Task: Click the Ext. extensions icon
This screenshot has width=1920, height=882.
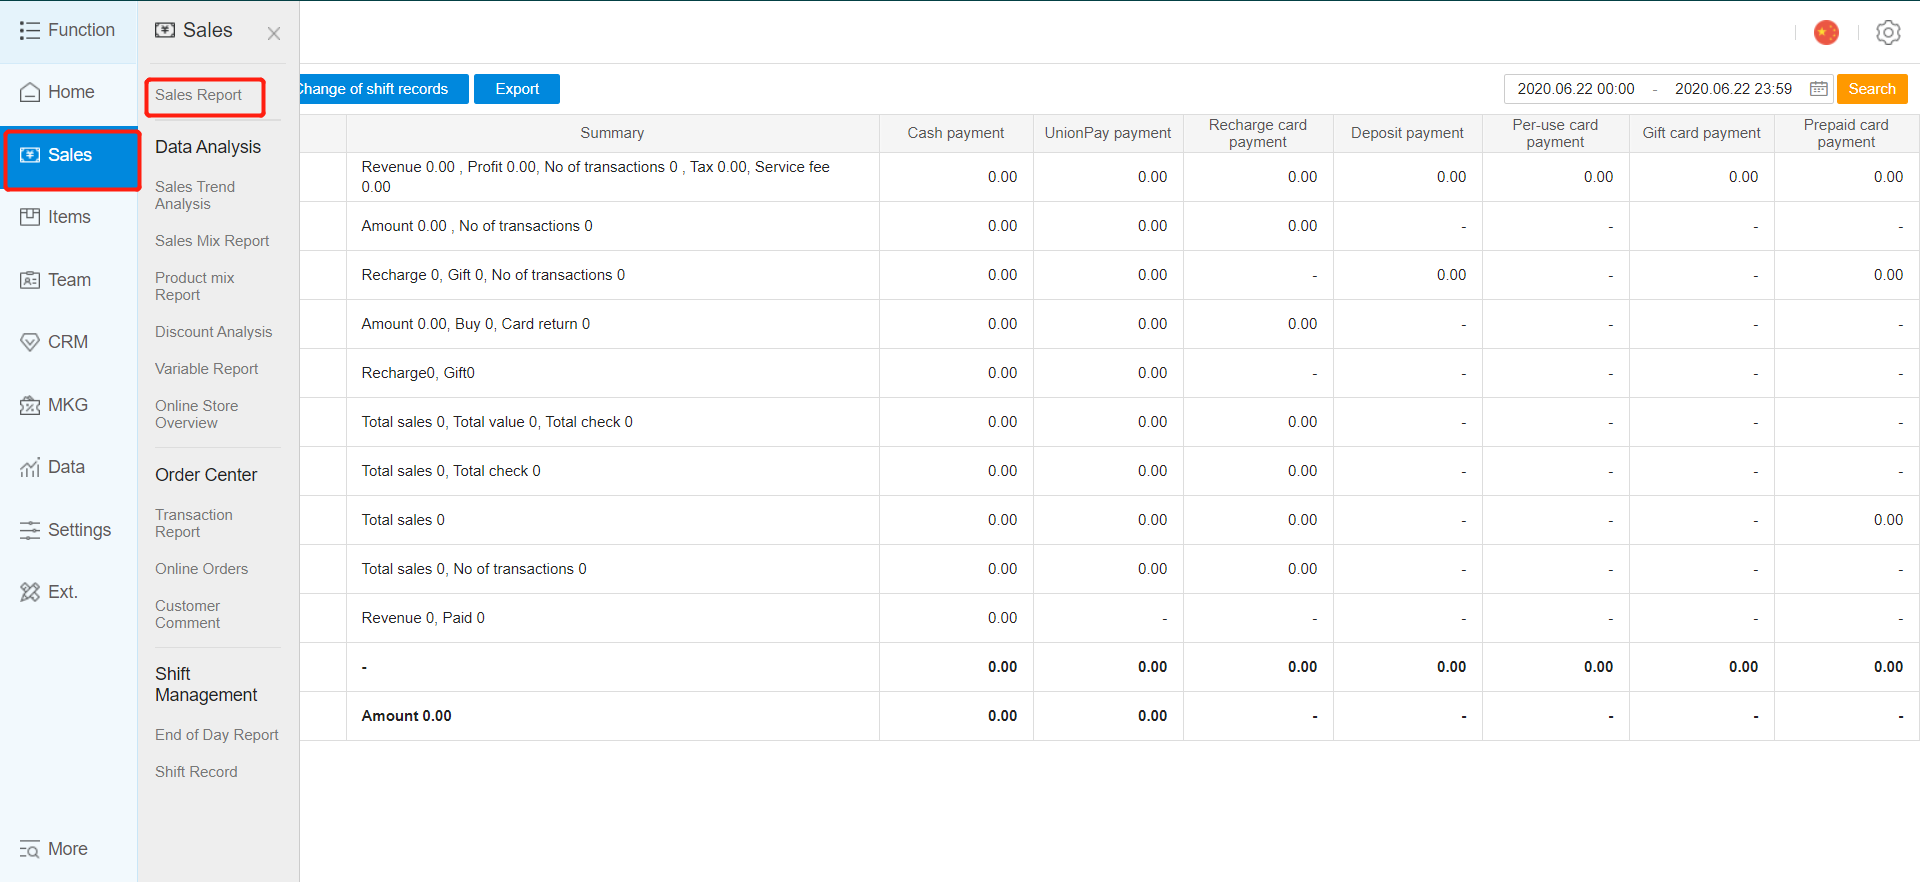Action: [30, 592]
